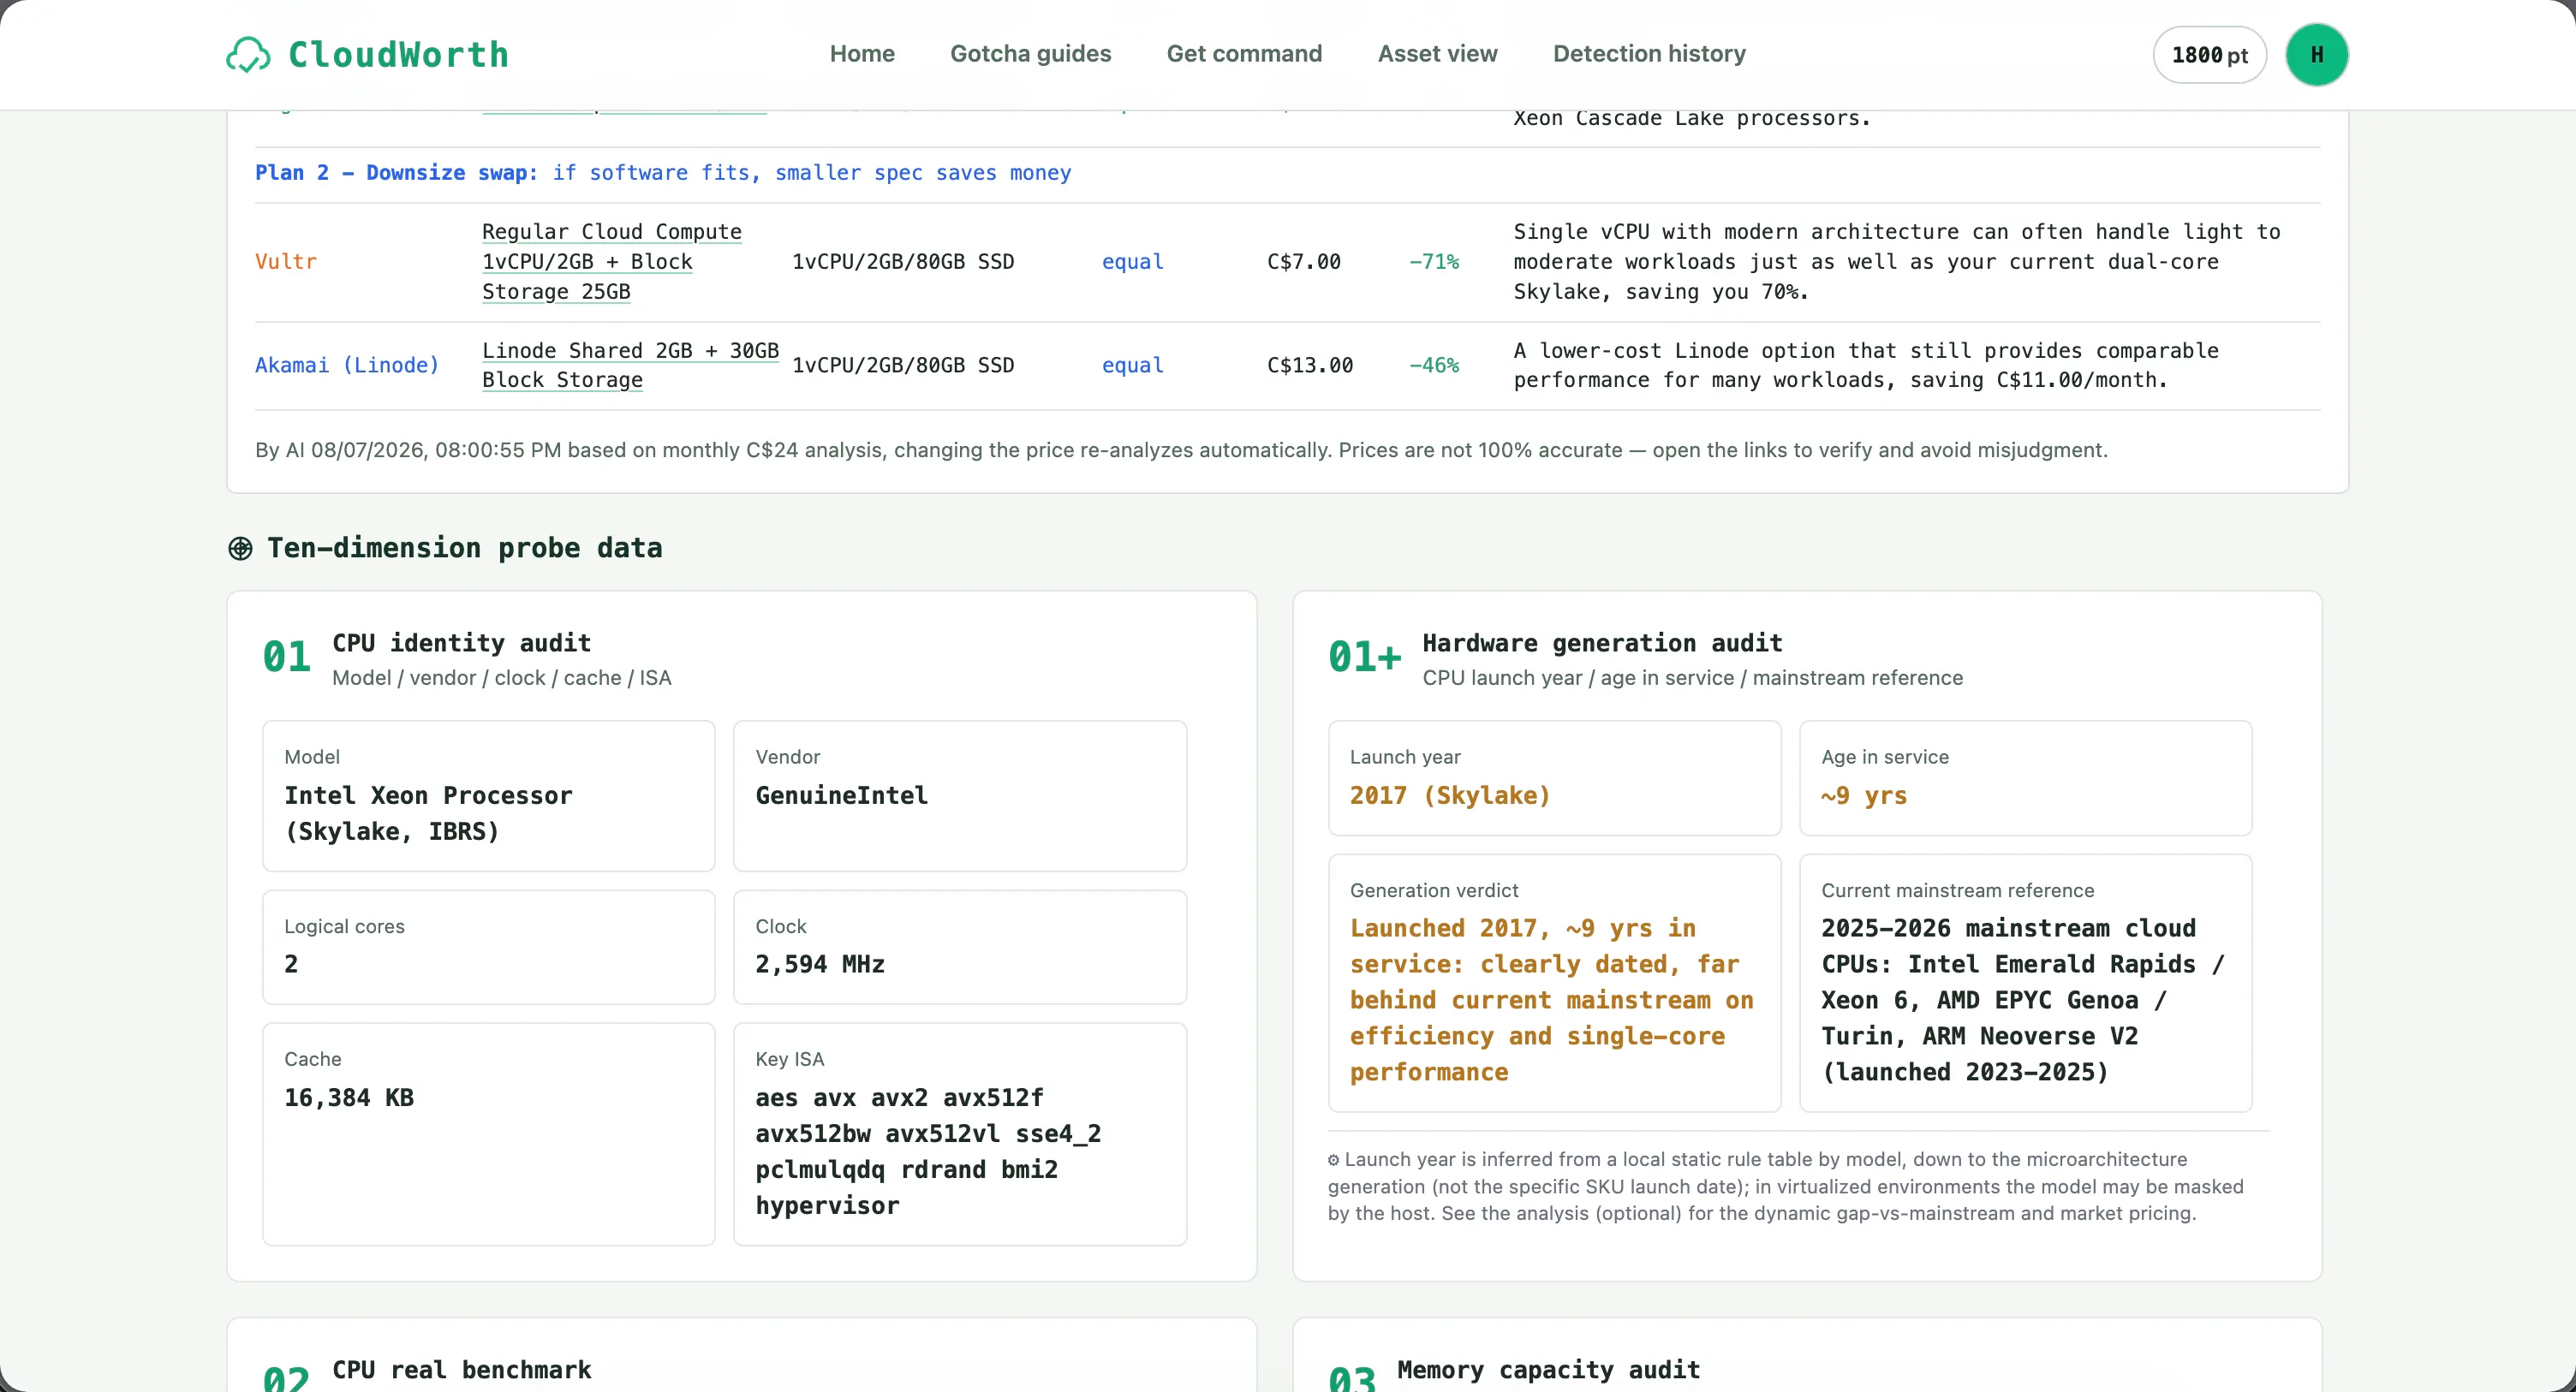Open the green H user avatar
The width and height of the screenshot is (2576, 1392).
[2317, 55]
